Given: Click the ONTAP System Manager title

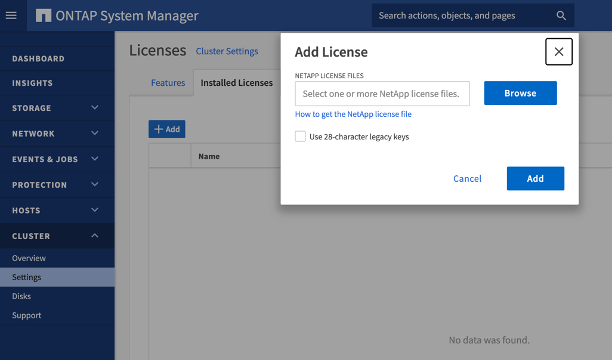Looking at the screenshot, I should pos(127,16).
